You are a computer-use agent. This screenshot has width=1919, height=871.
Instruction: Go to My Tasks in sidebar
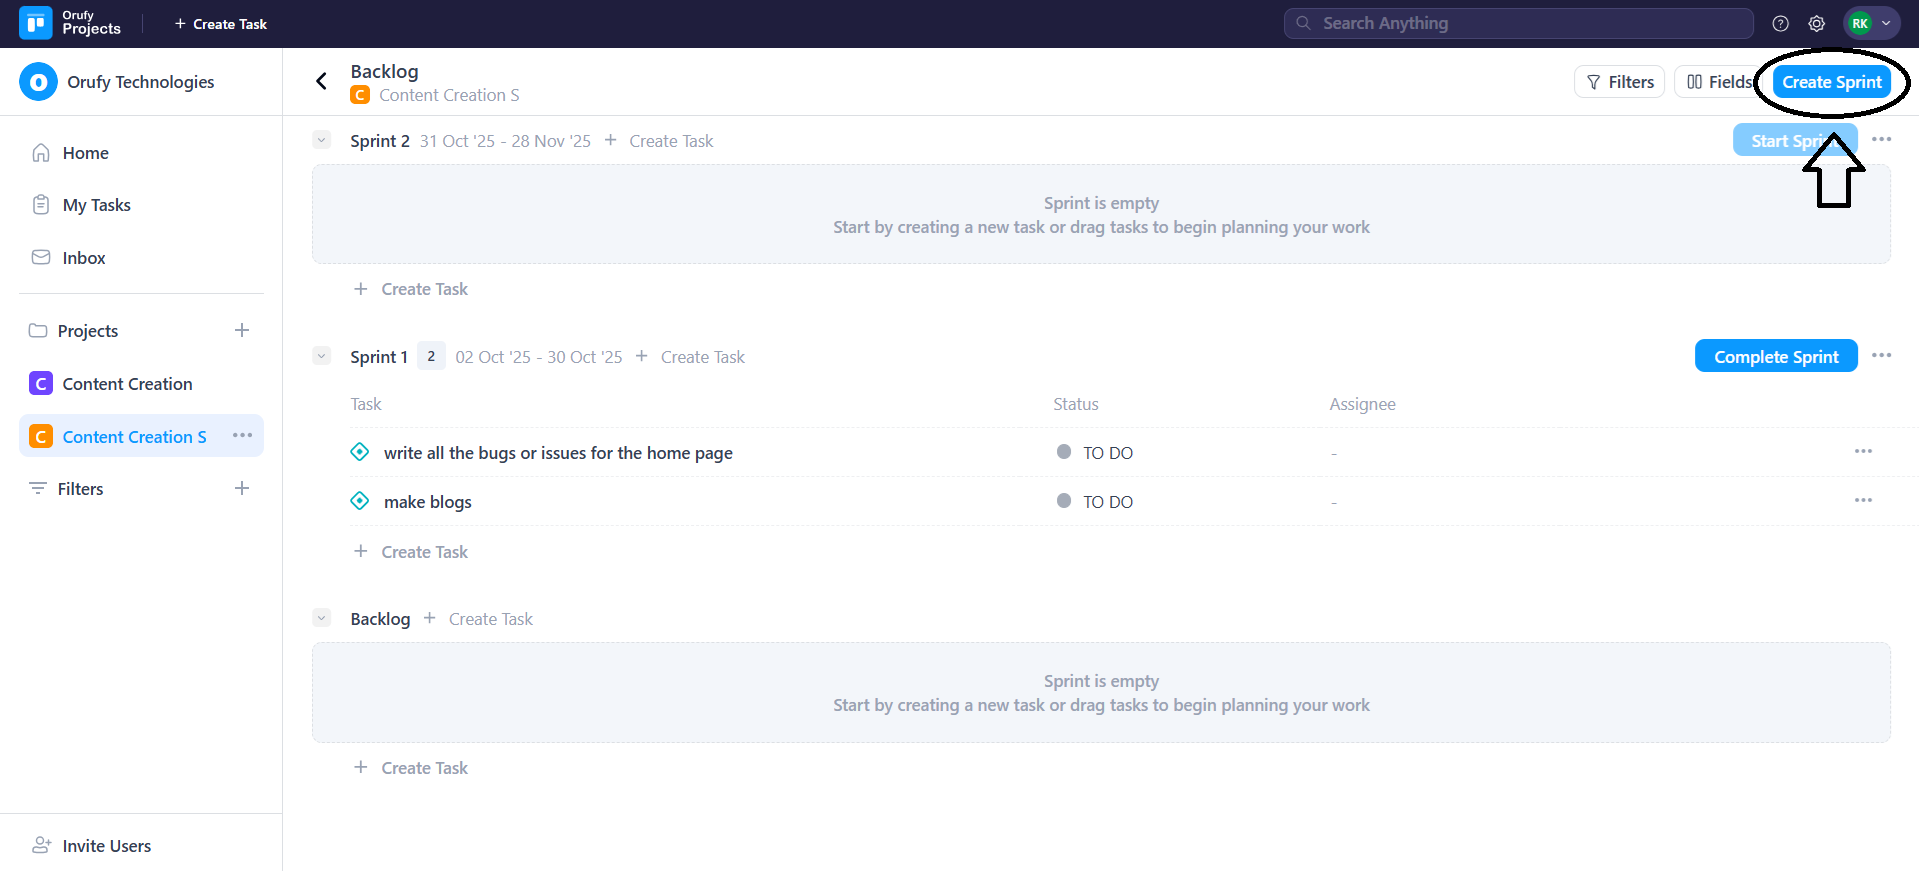(96, 205)
